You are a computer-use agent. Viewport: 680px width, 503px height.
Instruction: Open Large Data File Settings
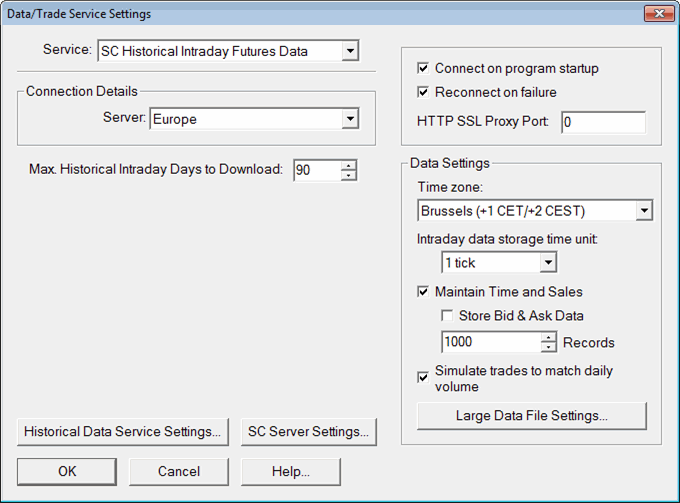click(x=531, y=415)
